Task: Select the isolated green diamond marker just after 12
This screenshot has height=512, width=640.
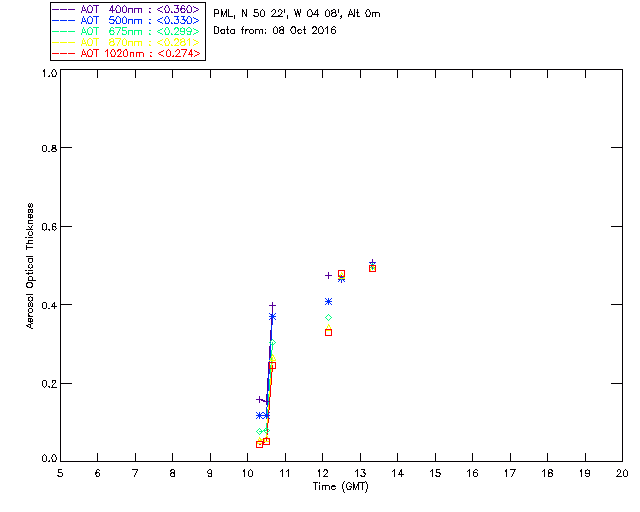Action: pyautogui.click(x=328, y=318)
